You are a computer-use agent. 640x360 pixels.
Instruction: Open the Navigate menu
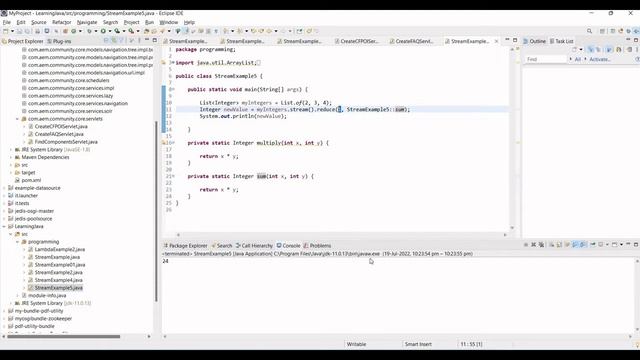(87, 22)
